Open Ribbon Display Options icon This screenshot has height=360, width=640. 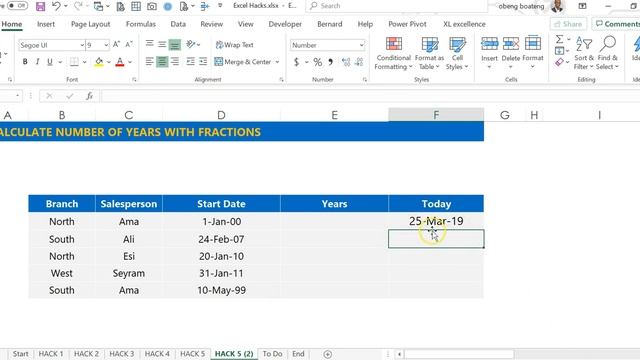tap(582, 6)
